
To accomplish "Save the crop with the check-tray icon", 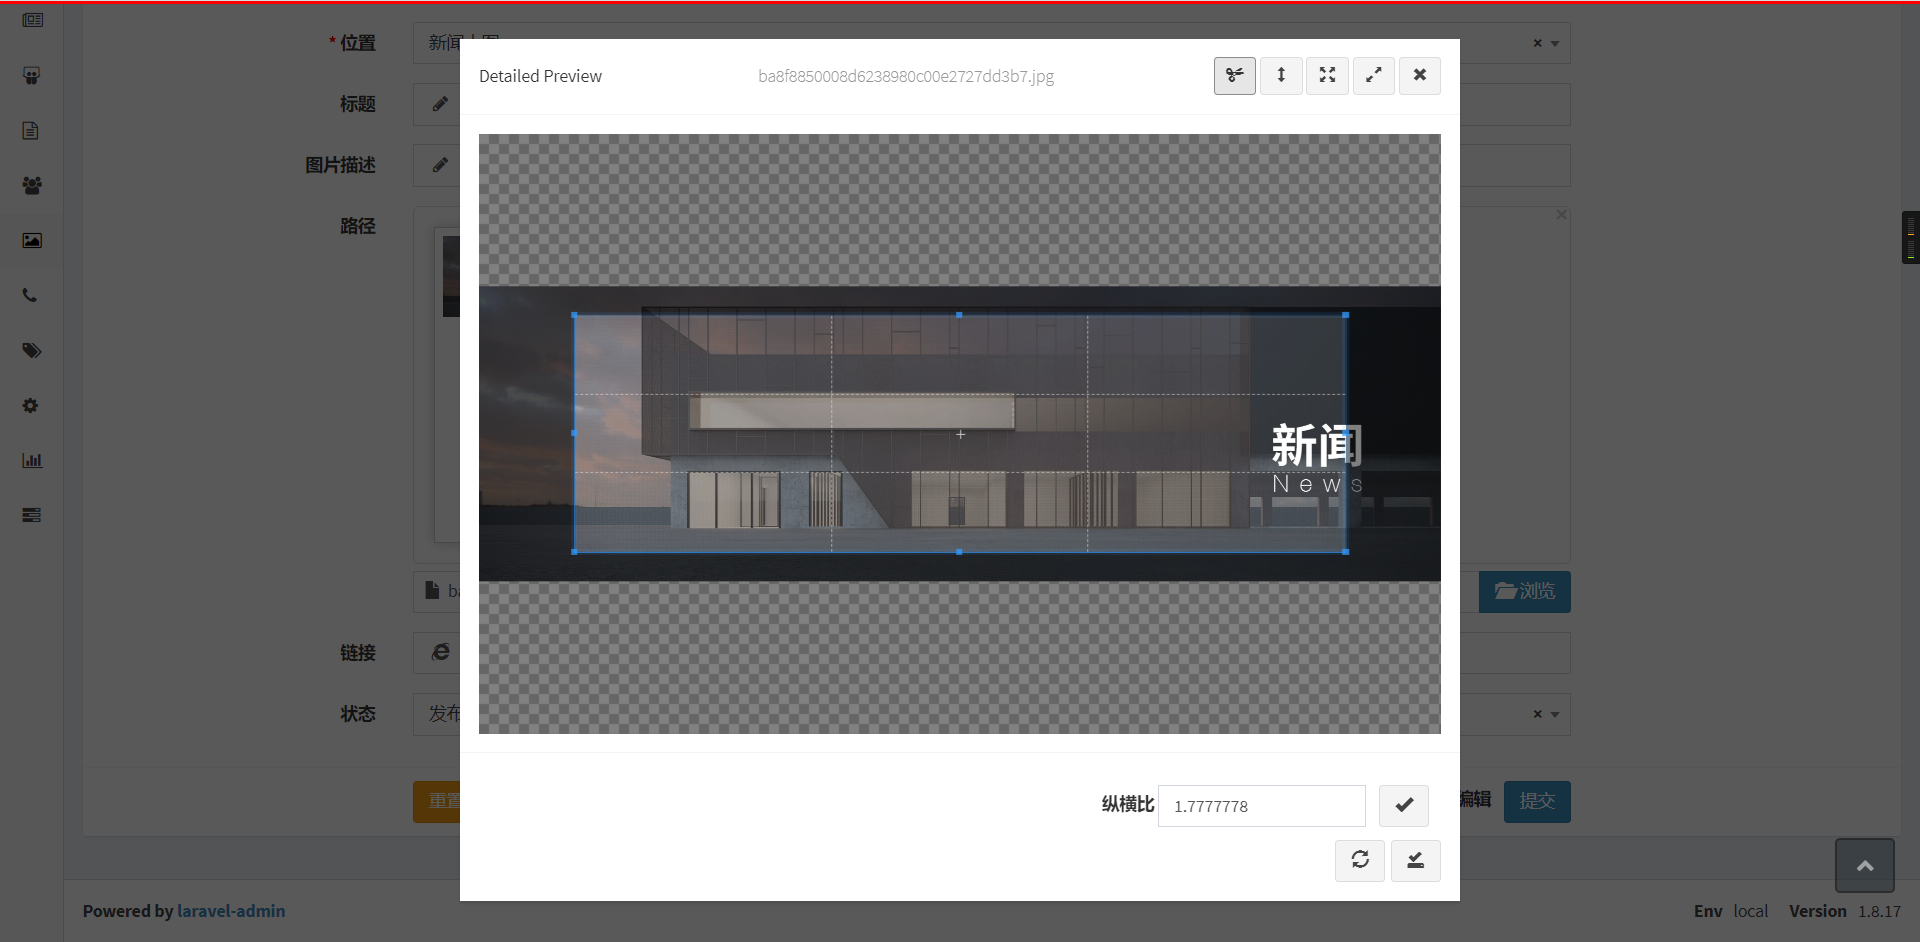I will [1416, 860].
